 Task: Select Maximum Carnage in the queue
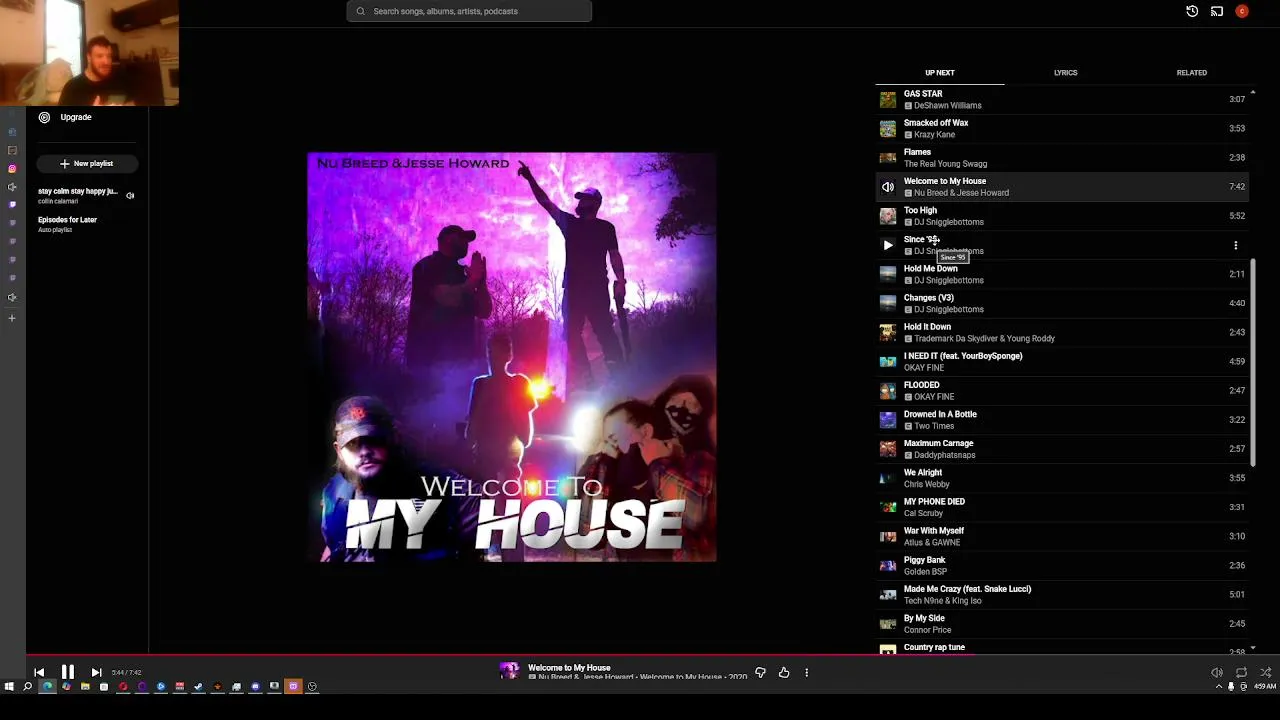tap(1062, 448)
